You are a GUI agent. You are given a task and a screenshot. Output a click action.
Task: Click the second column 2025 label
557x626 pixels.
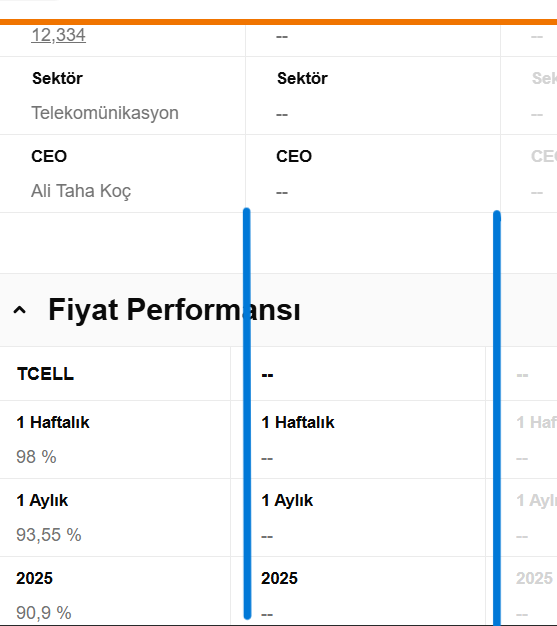(279, 578)
